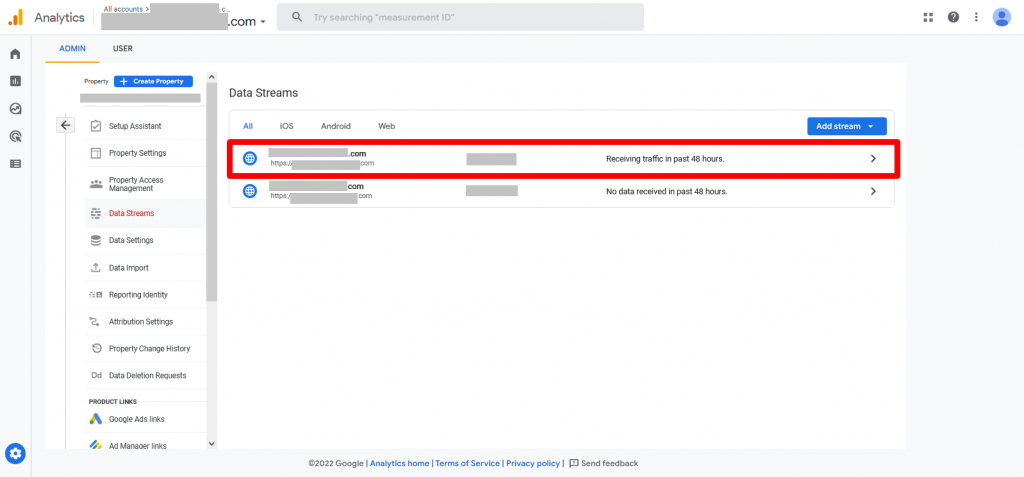Click the search magnifier icon

[296, 18]
